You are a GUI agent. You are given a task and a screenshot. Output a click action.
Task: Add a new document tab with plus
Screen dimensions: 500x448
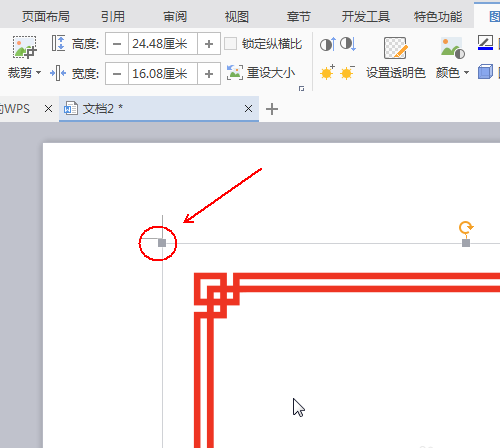[x=272, y=109]
